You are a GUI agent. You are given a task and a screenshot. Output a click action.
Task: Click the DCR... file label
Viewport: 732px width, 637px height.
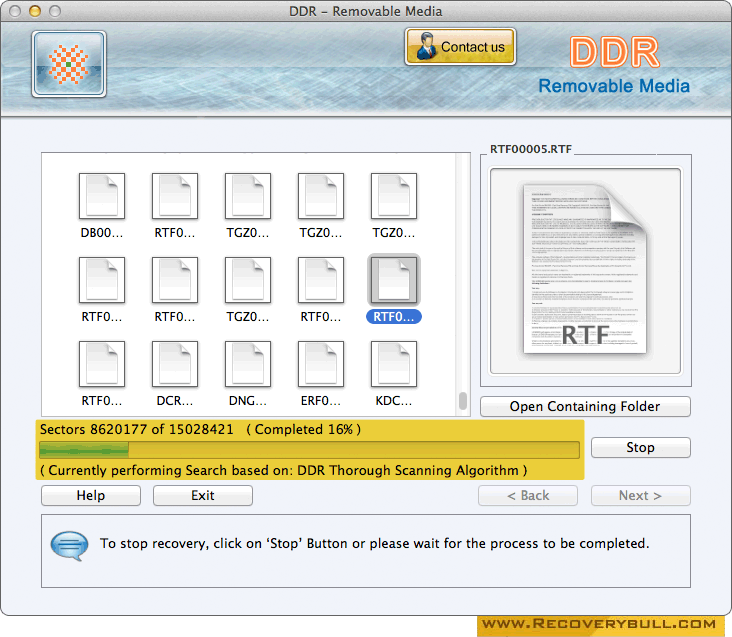click(x=175, y=401)
